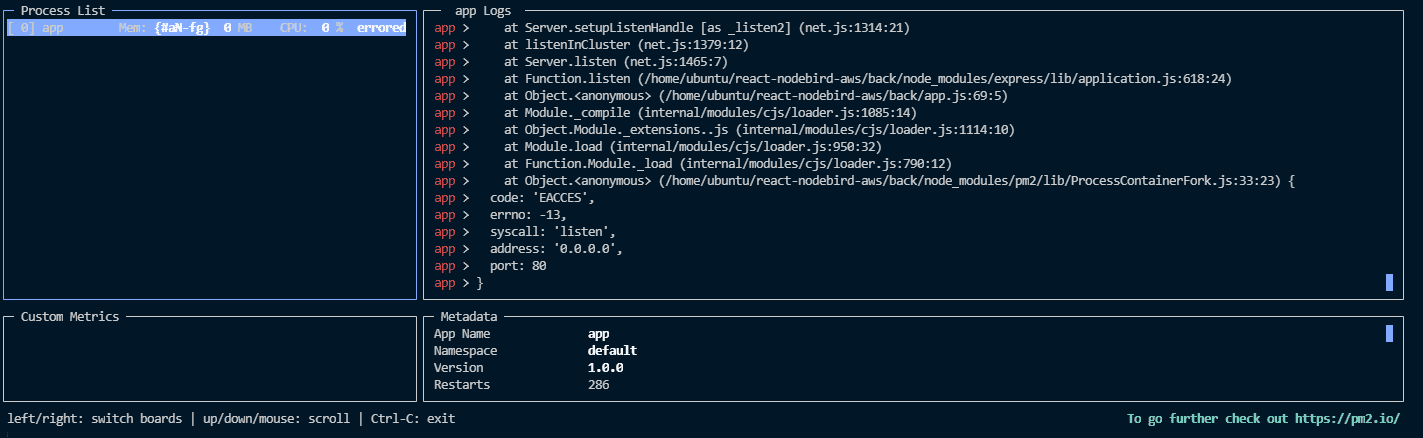1423x438 pixels.
Task: Click the logs panel scrollbar indicator
Action: (1389, 283)
